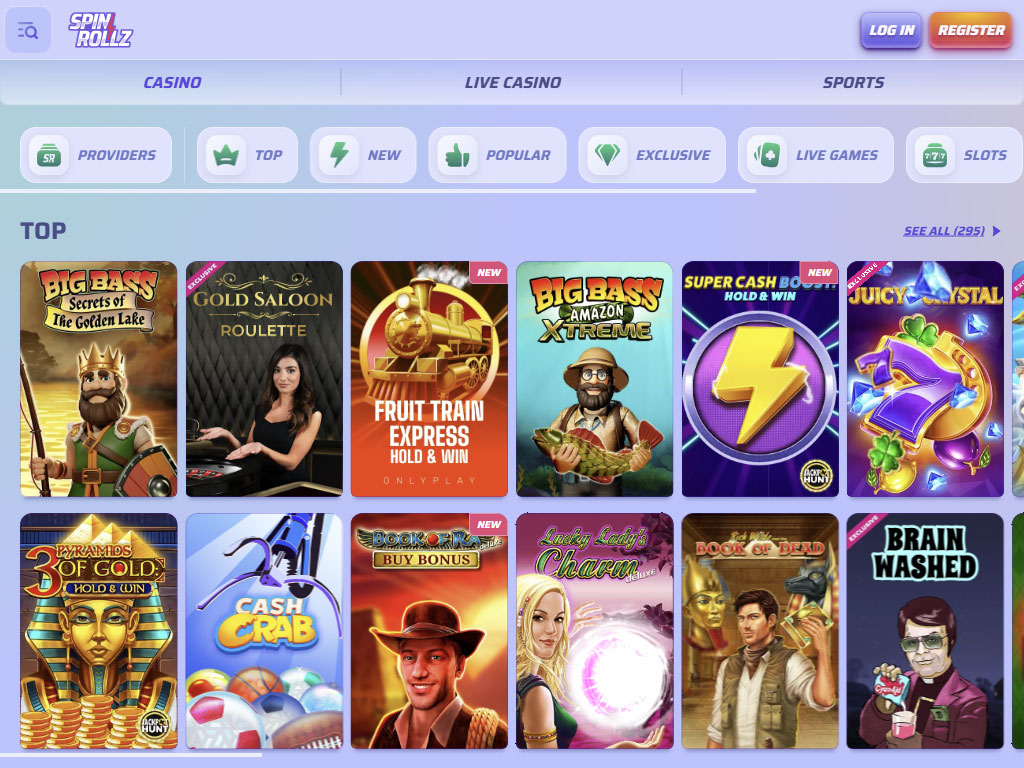Open the Sports tab
The height and width of the screenshot is (768, 1024).
click(x=853, y=82)
